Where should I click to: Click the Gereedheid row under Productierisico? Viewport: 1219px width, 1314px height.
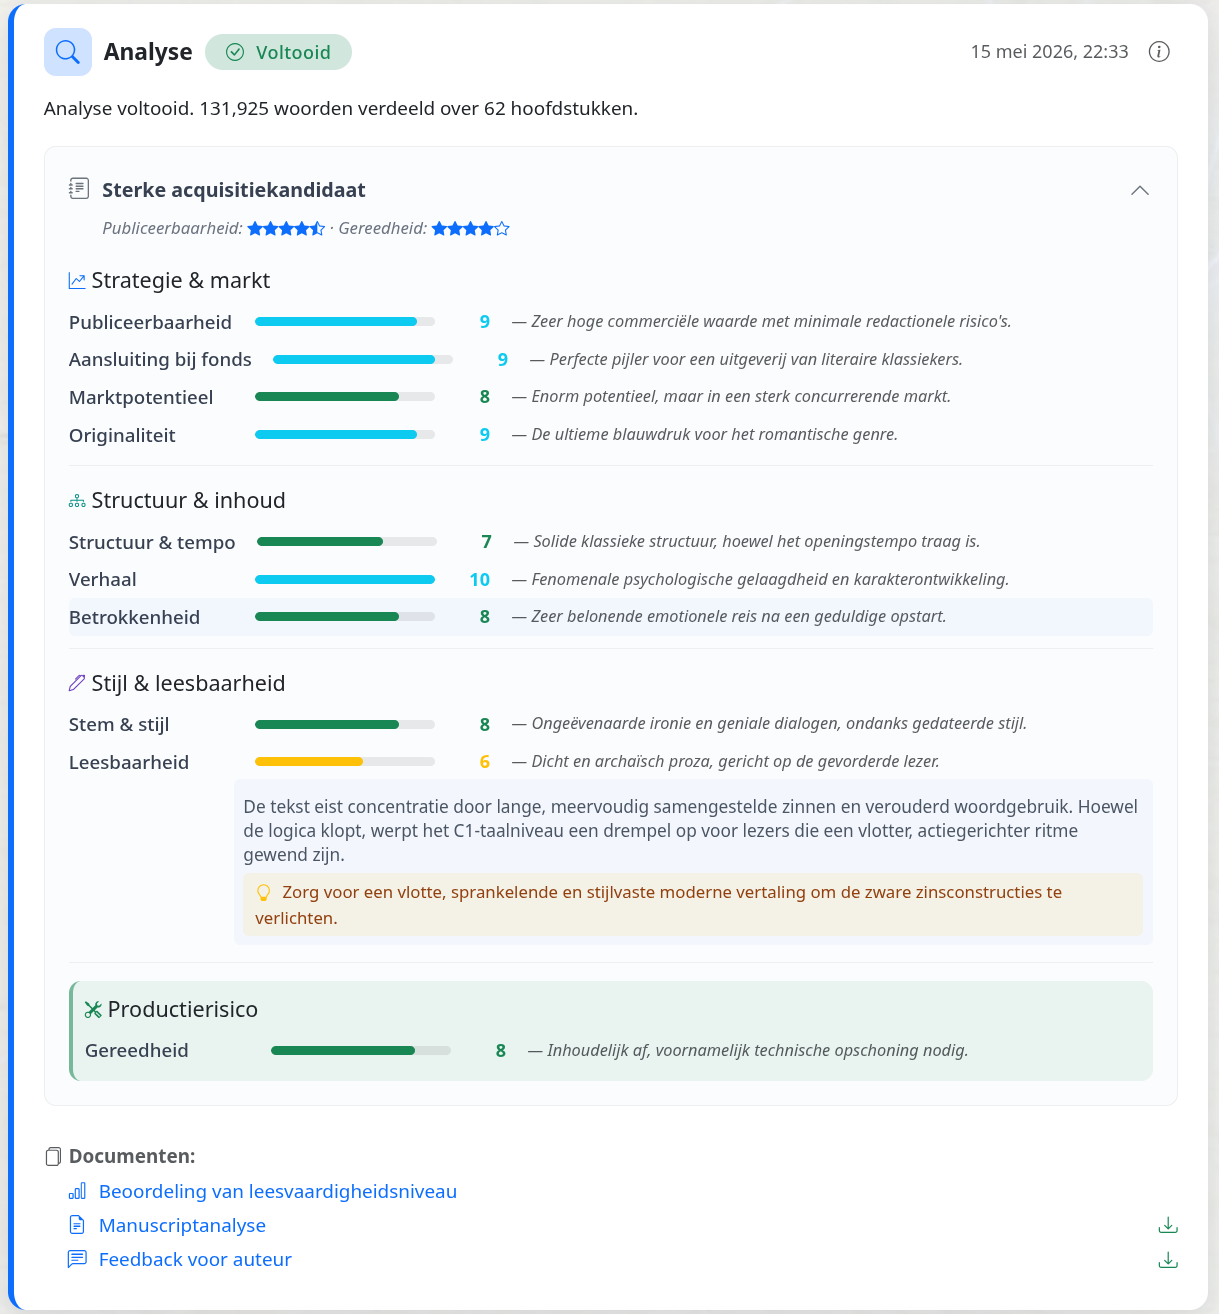coord(610,1051)
